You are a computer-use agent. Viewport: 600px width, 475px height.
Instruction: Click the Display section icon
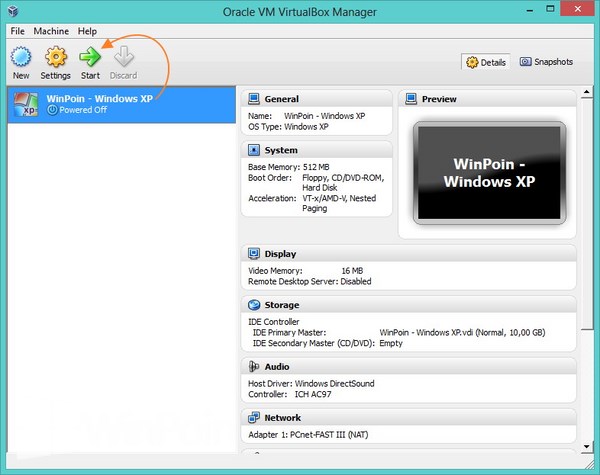pyautogui.click(x=254, y=253)
